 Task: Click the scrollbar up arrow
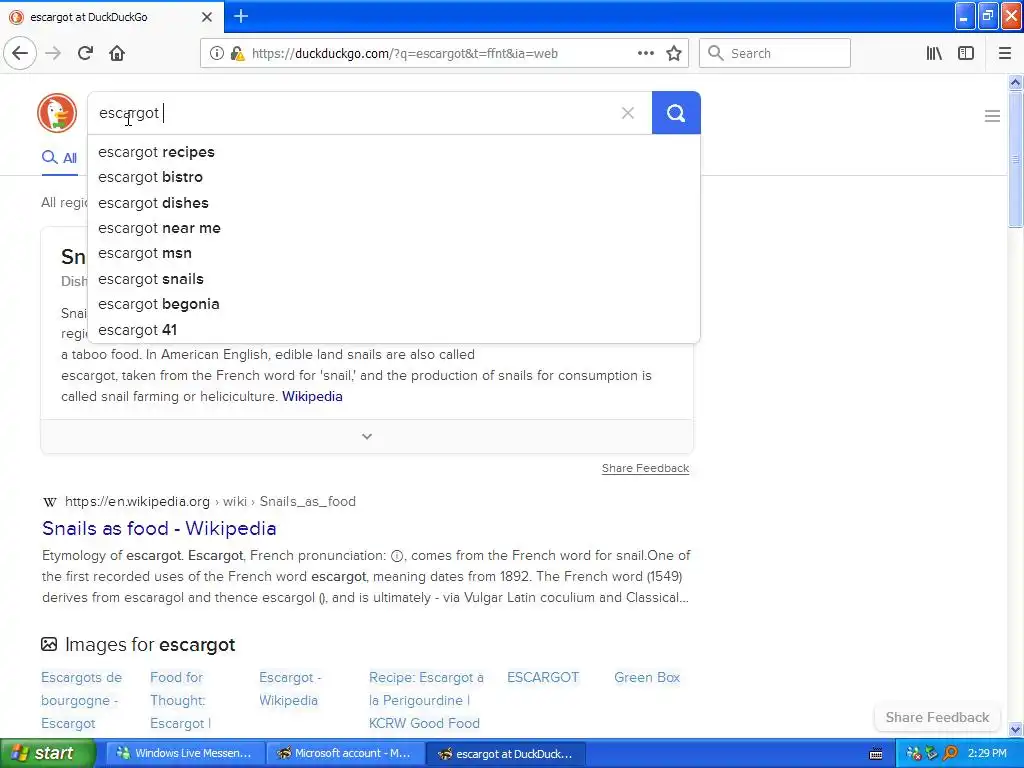(x=1015, y=82)
